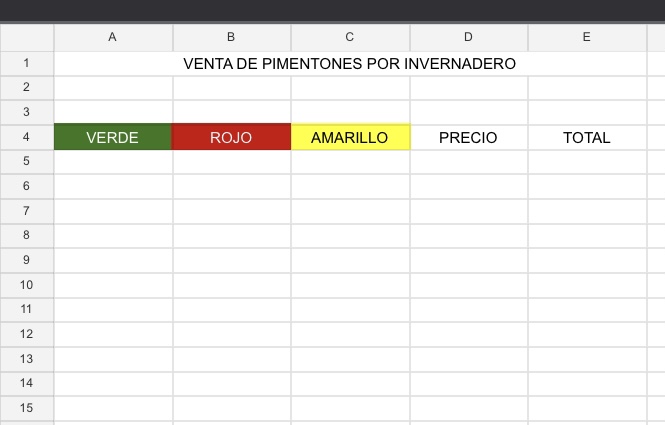Select the red ROJO header cell

point(231,137)
